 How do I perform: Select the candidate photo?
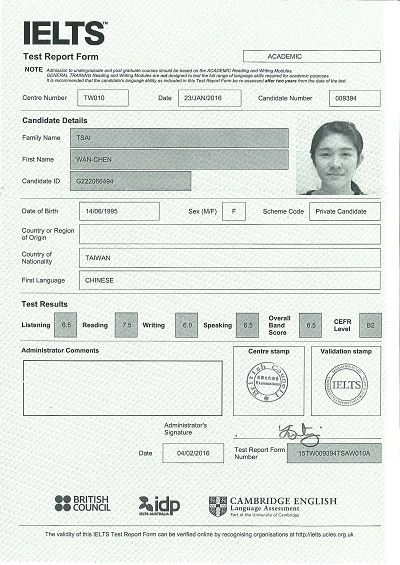pyautogui.click(x=333, y=158)
